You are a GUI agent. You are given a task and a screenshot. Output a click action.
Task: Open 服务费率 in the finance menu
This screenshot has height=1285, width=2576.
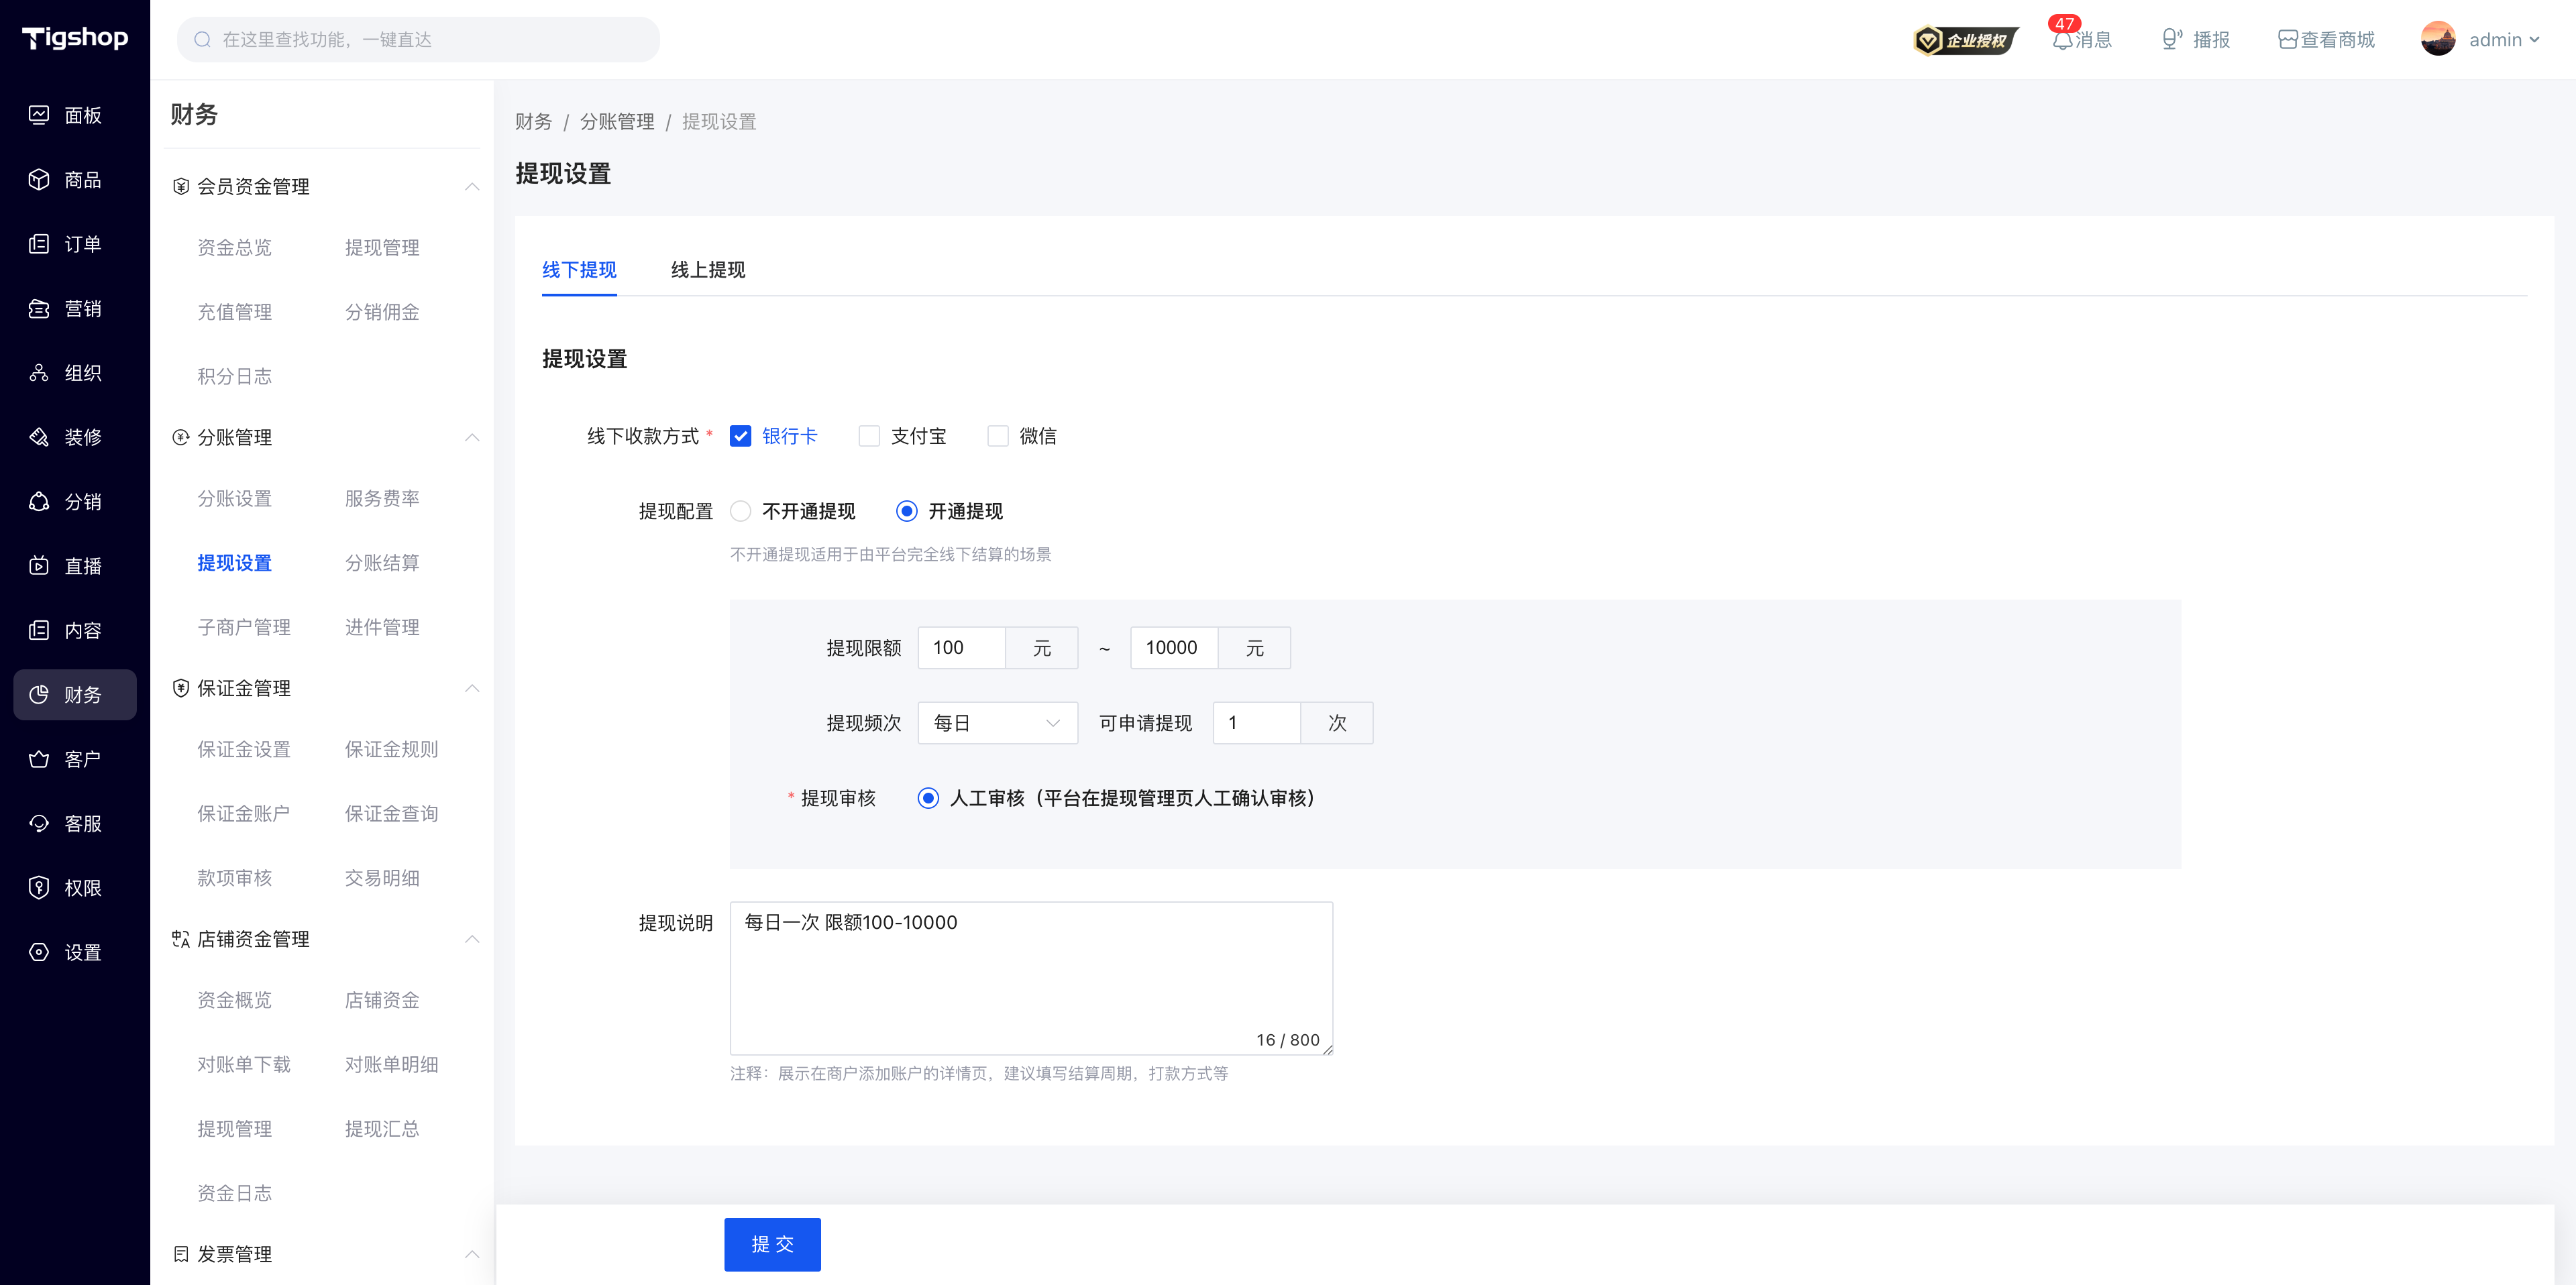tap(382, 498)
